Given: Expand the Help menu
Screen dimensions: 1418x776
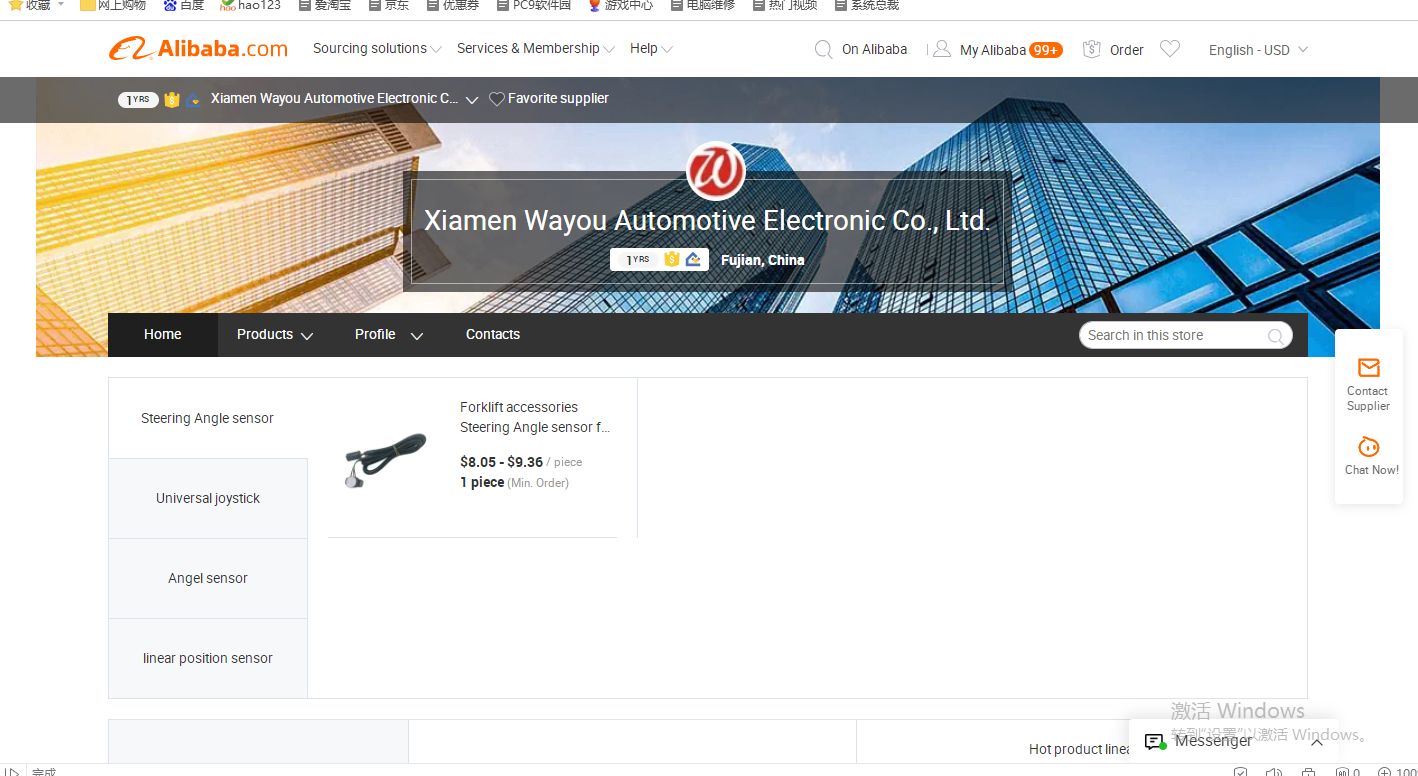Looking at the screenshot, I should click(x=651, y=48).
